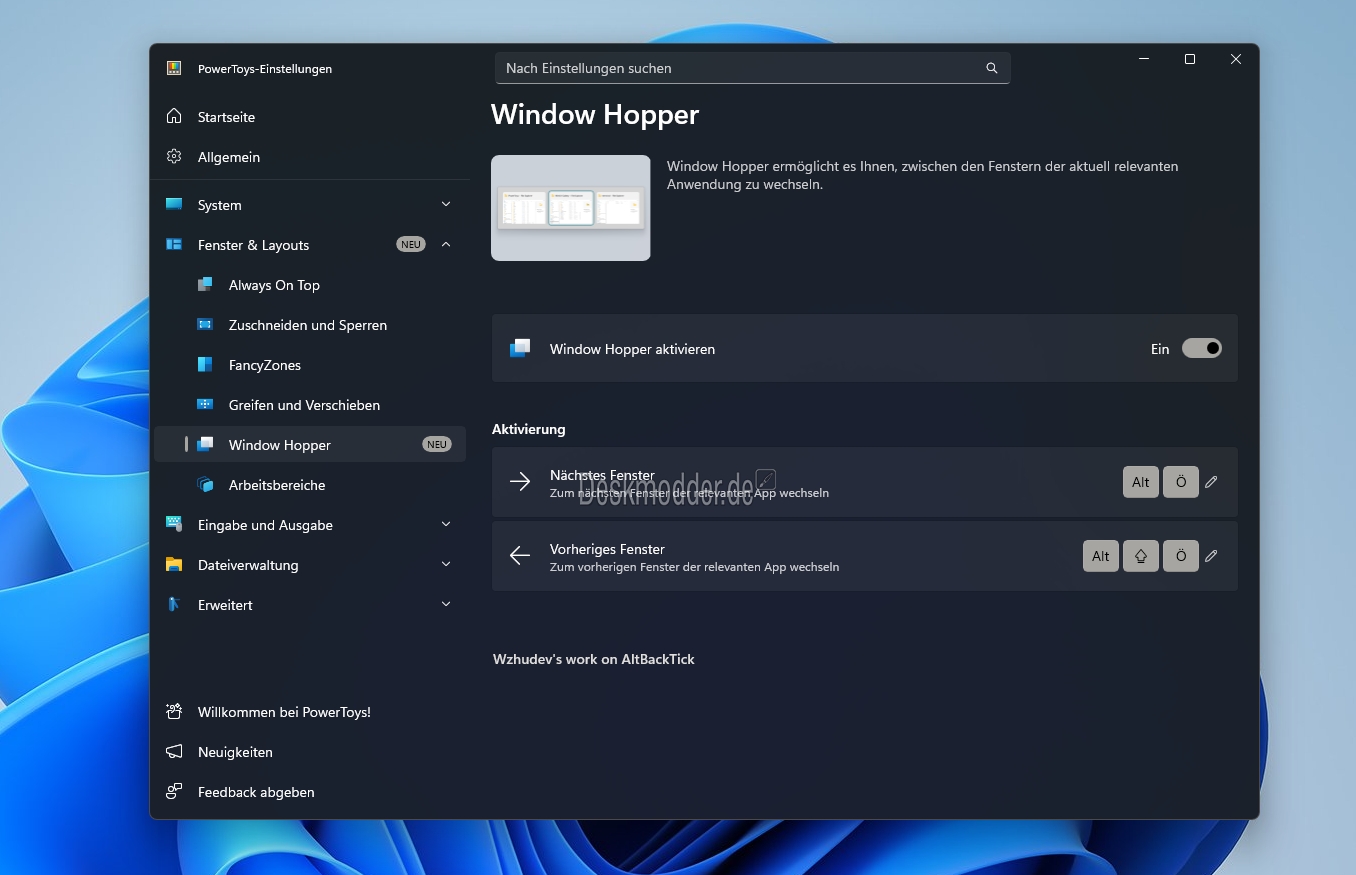Click the PowerToys-Einstellungen window title
The image size is (1356, 875).
(x=265, y=69)
